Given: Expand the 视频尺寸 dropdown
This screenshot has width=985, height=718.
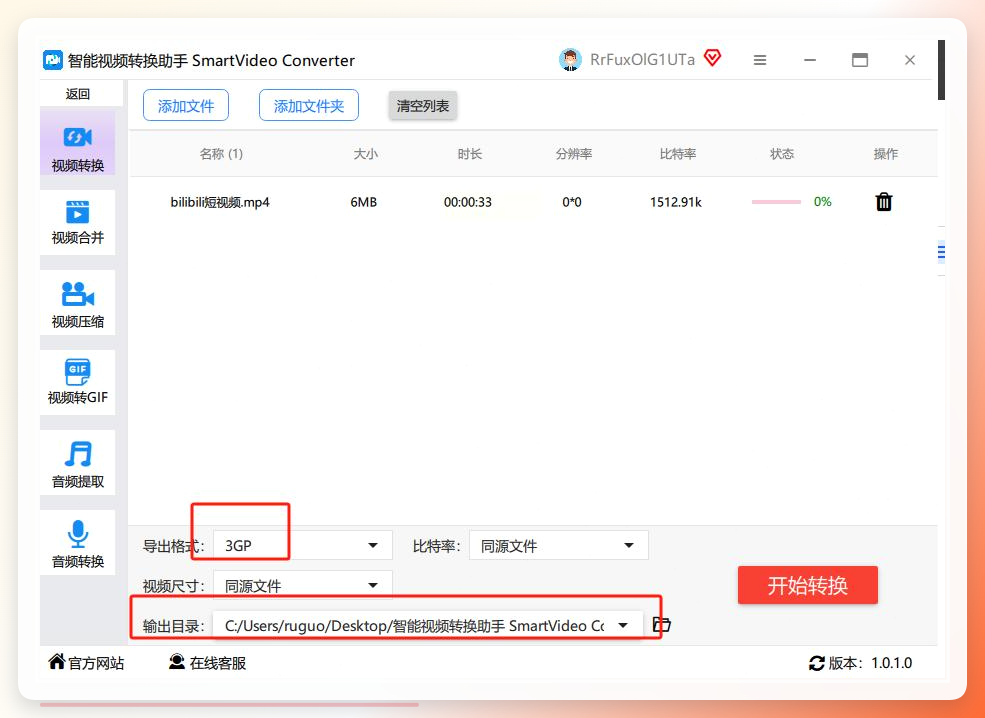Looking at the screenshot, I should tap(303, 585).
